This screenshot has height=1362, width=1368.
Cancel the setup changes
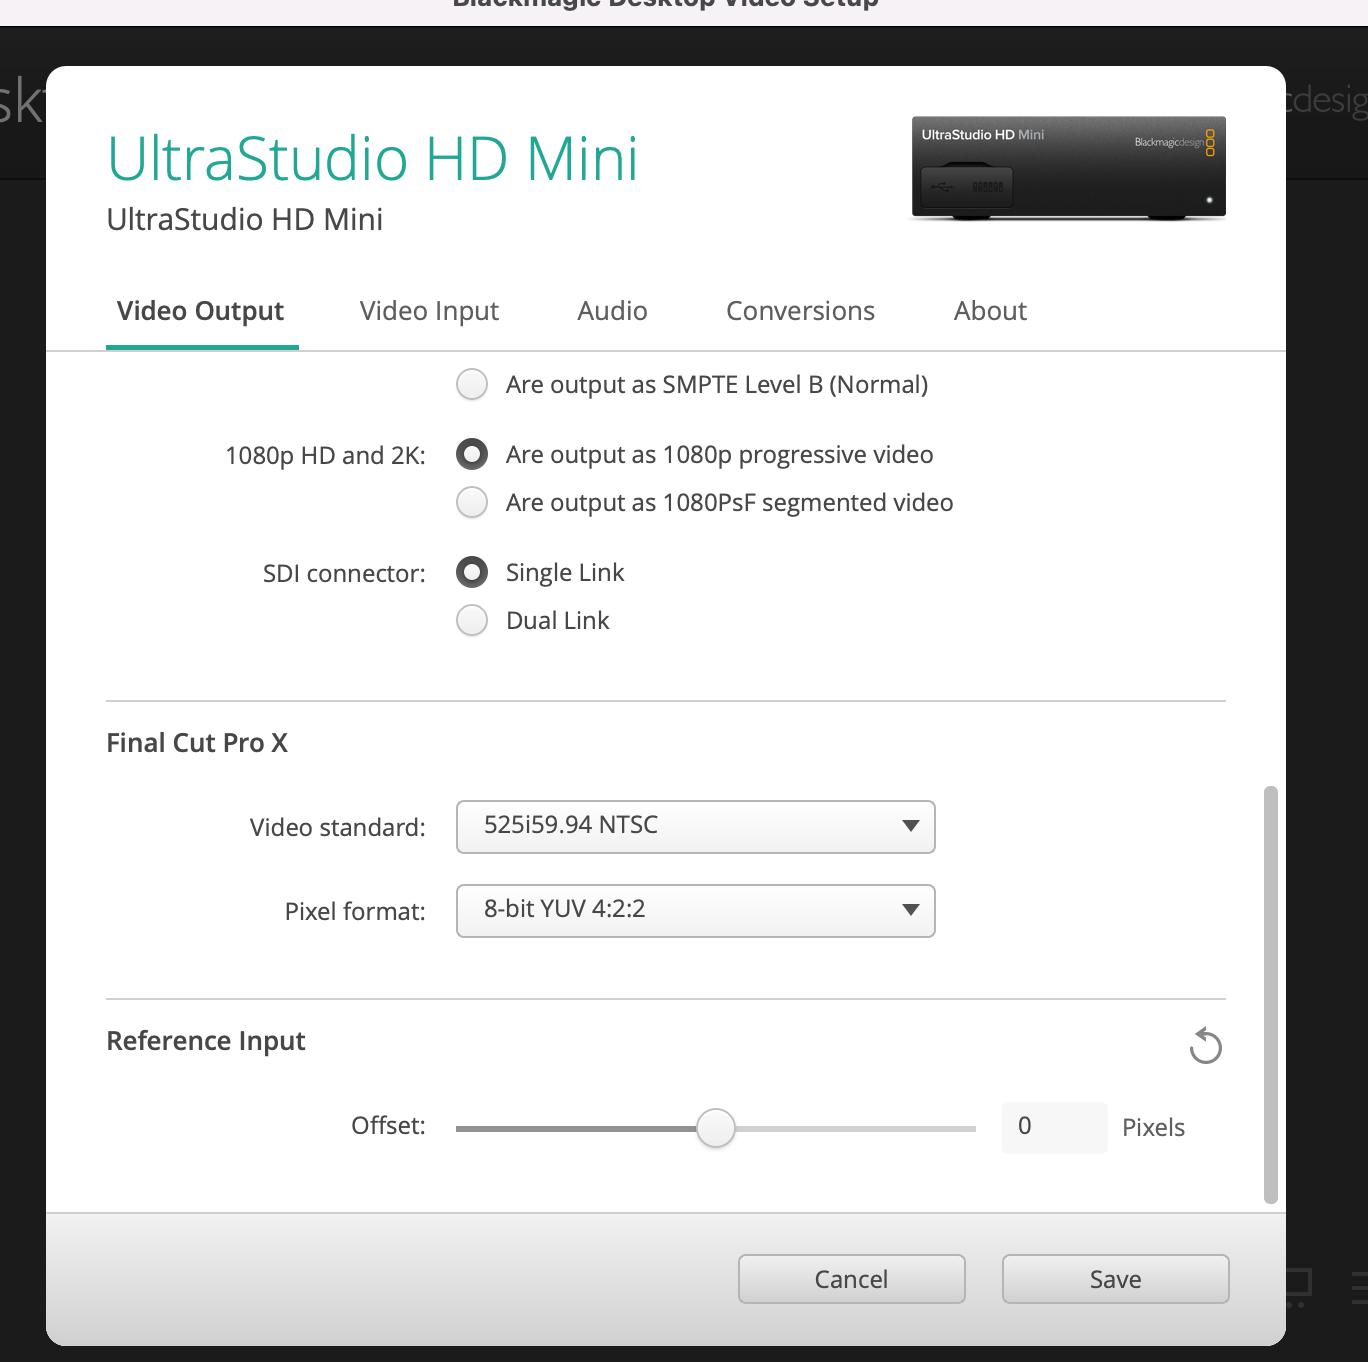(852, 1279)
